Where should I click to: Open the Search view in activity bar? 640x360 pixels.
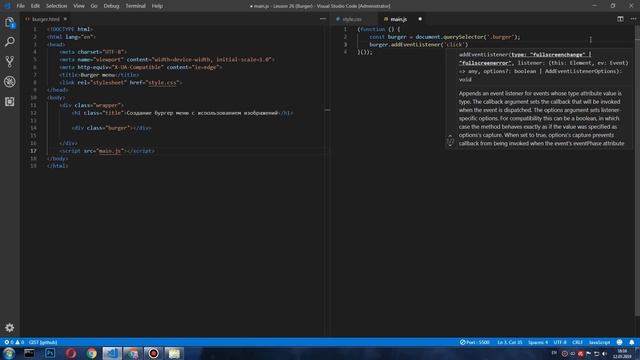tap(10, 42)
